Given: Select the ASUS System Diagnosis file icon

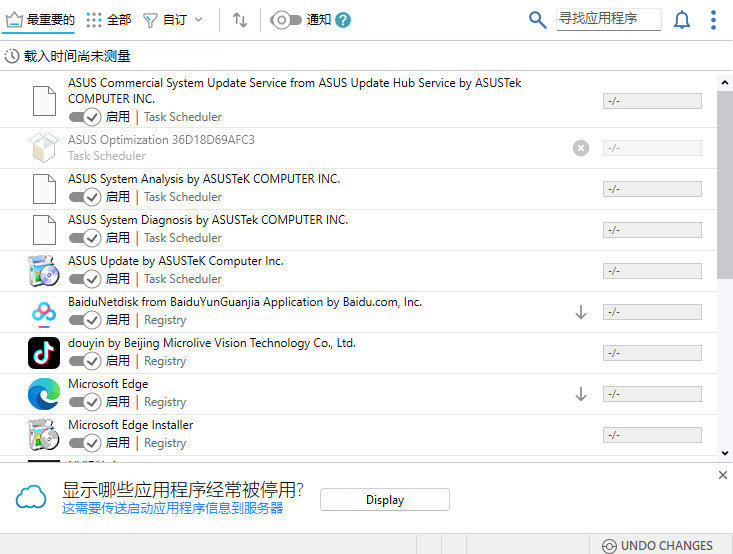Looking at the screenshot, I should [x=44, y=230].
